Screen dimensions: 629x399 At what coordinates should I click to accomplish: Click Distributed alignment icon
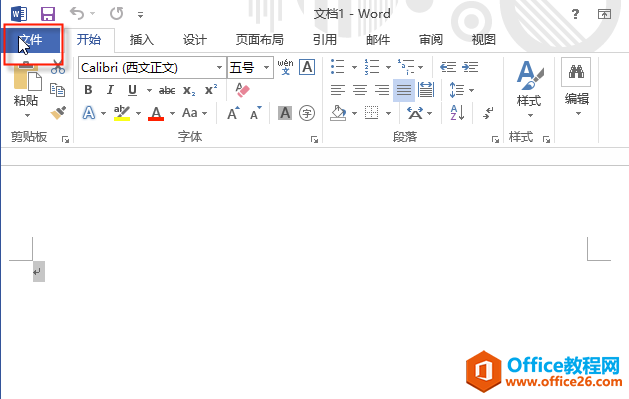point(426,90)
